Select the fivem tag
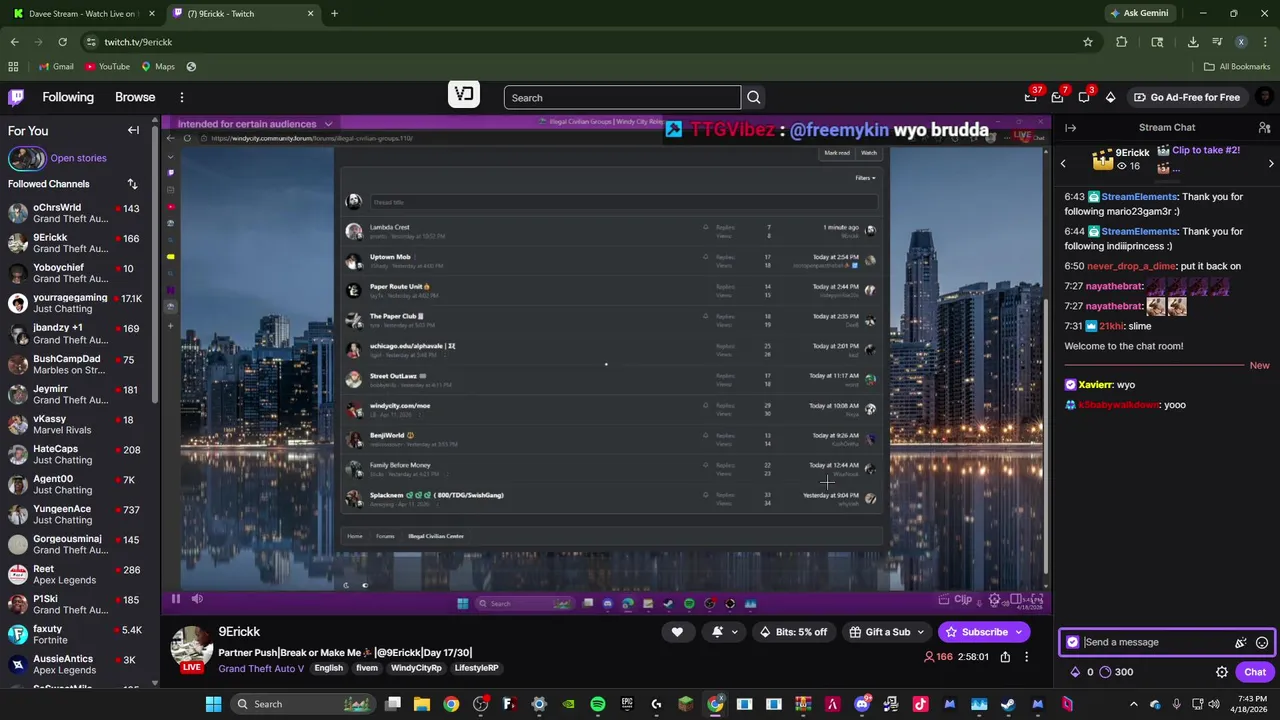Viewport: 1280px width, 720px height. point(367,668)
